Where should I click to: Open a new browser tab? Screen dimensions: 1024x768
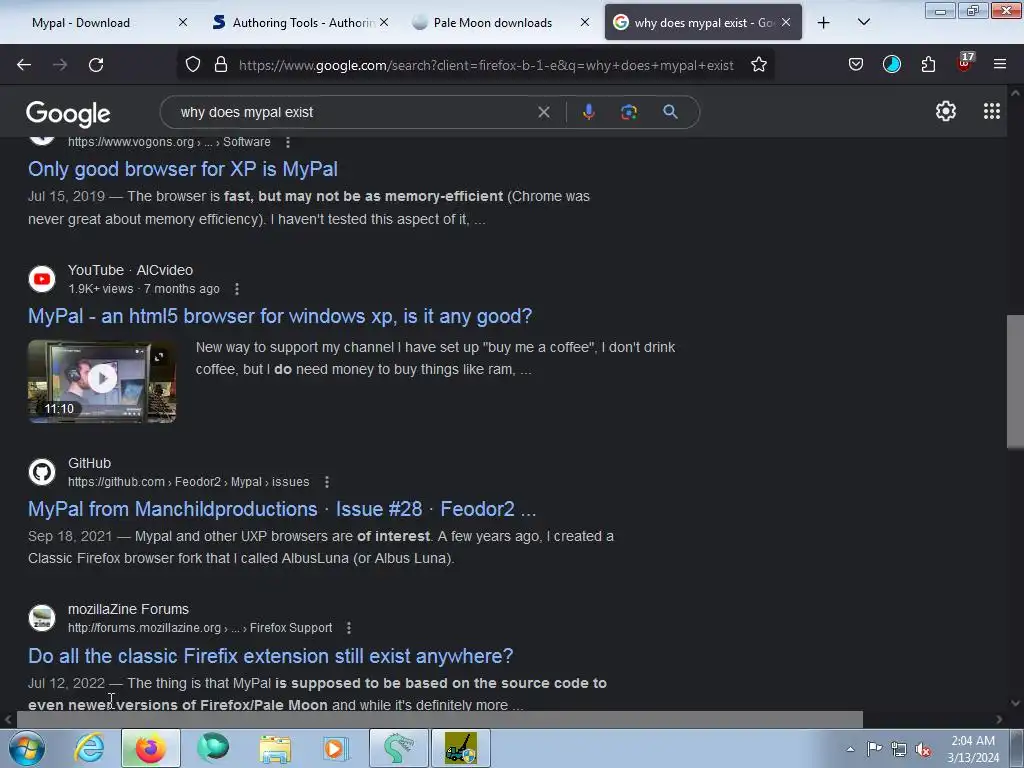[824, 23]
